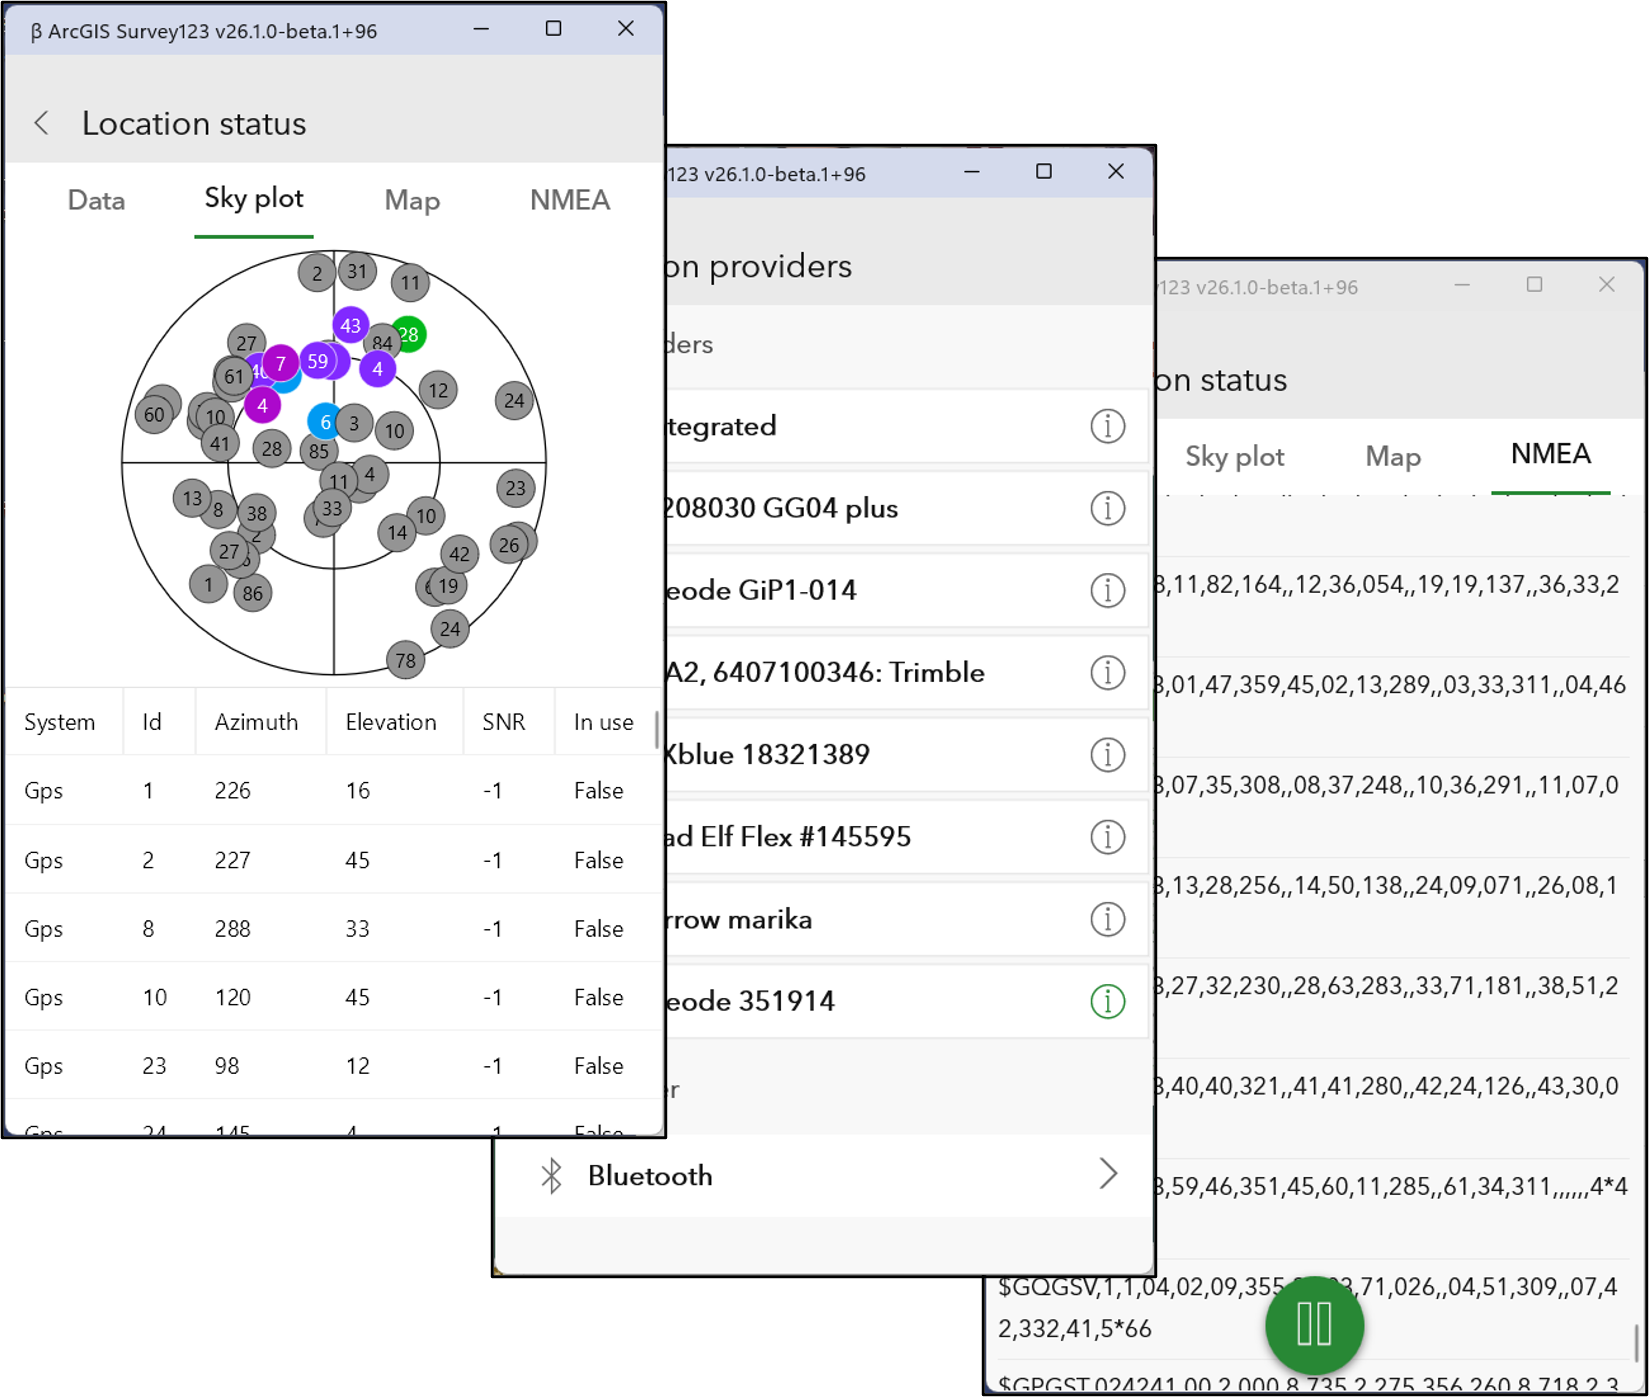
Task: Select the Gps satellite 1 table row
Action: pos(330,790)
